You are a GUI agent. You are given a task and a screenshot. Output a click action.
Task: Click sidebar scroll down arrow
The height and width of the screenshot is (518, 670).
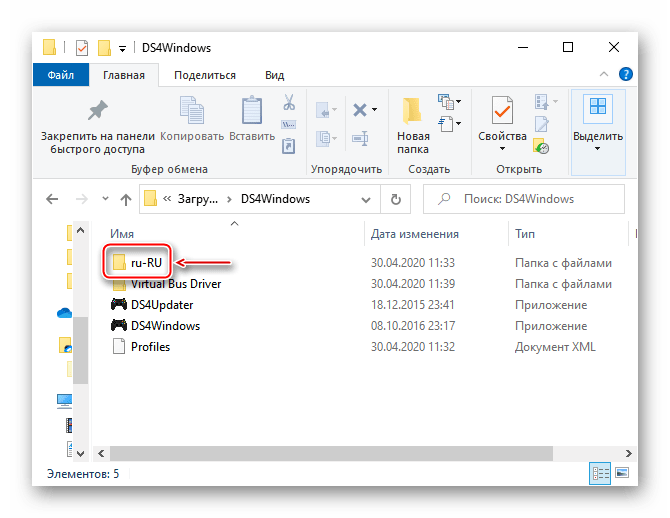click(80, 453)
